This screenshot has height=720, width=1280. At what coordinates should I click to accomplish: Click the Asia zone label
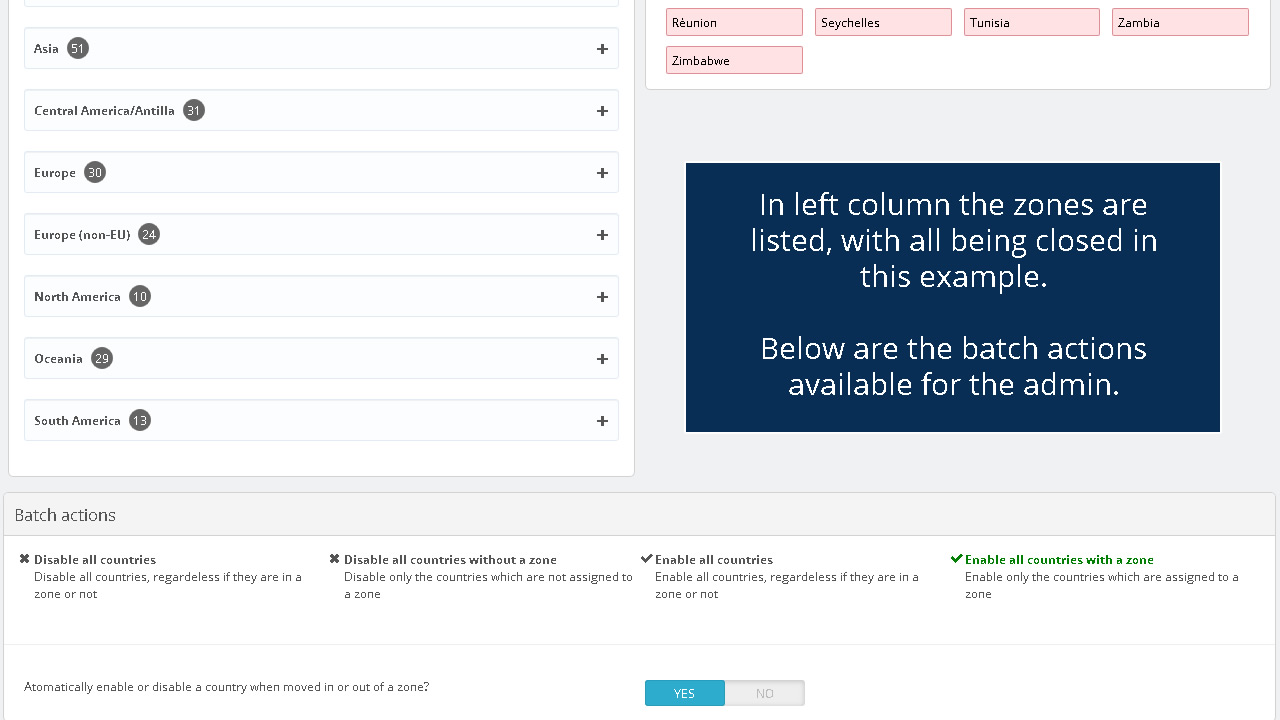point(46,49)
